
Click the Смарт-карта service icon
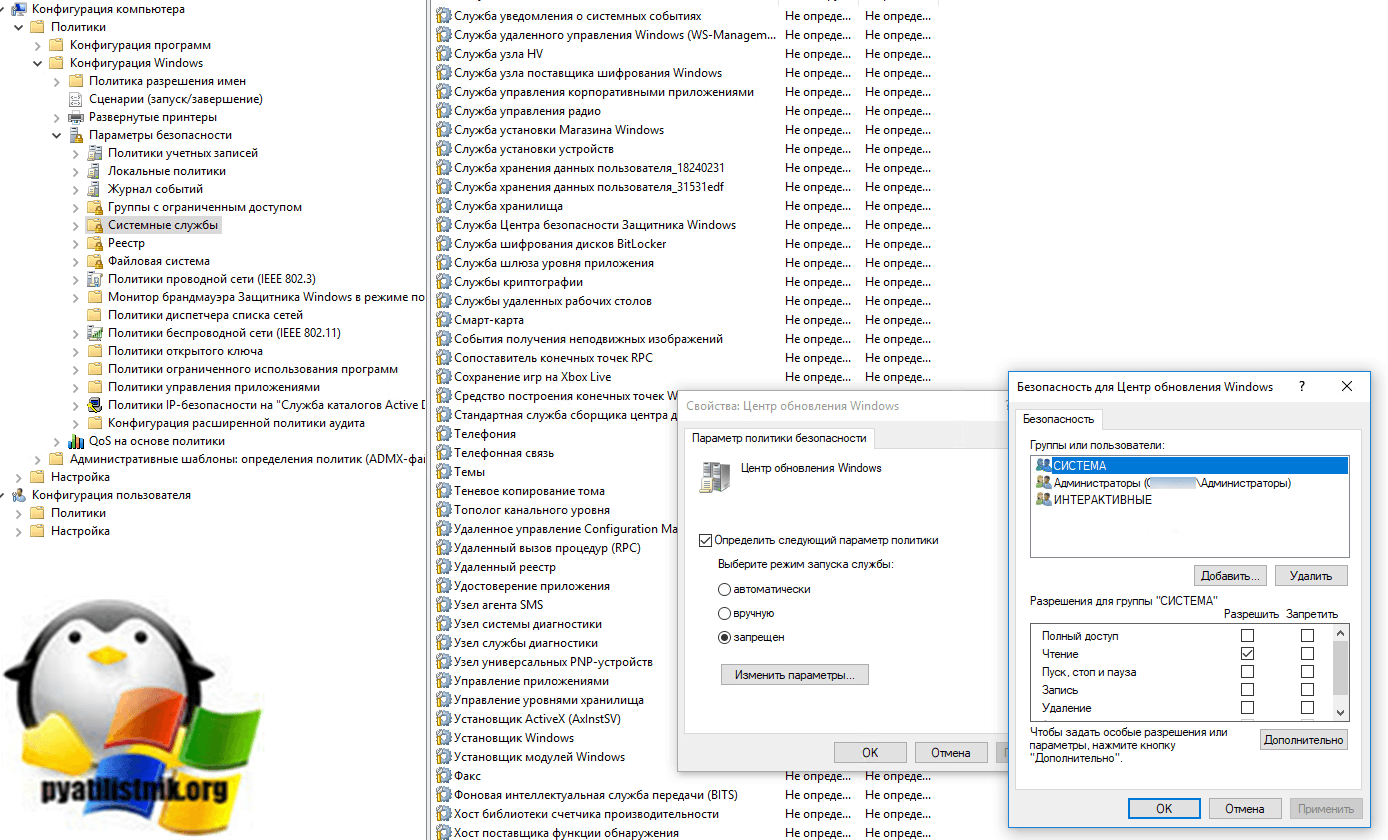444,320
